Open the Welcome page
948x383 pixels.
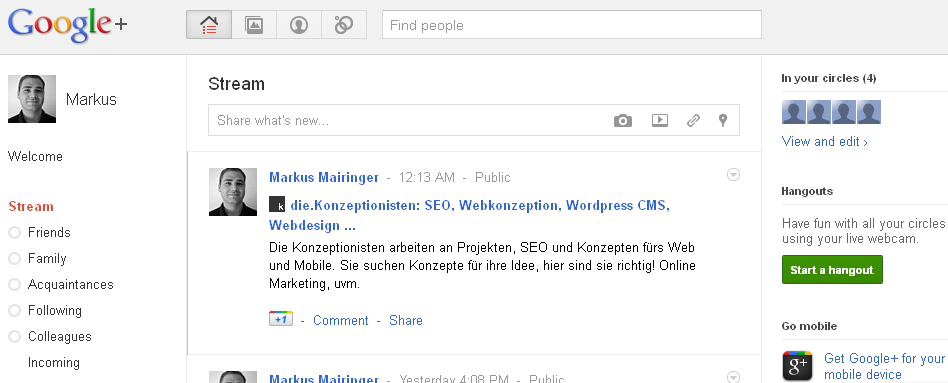click(x=35, y=156)
